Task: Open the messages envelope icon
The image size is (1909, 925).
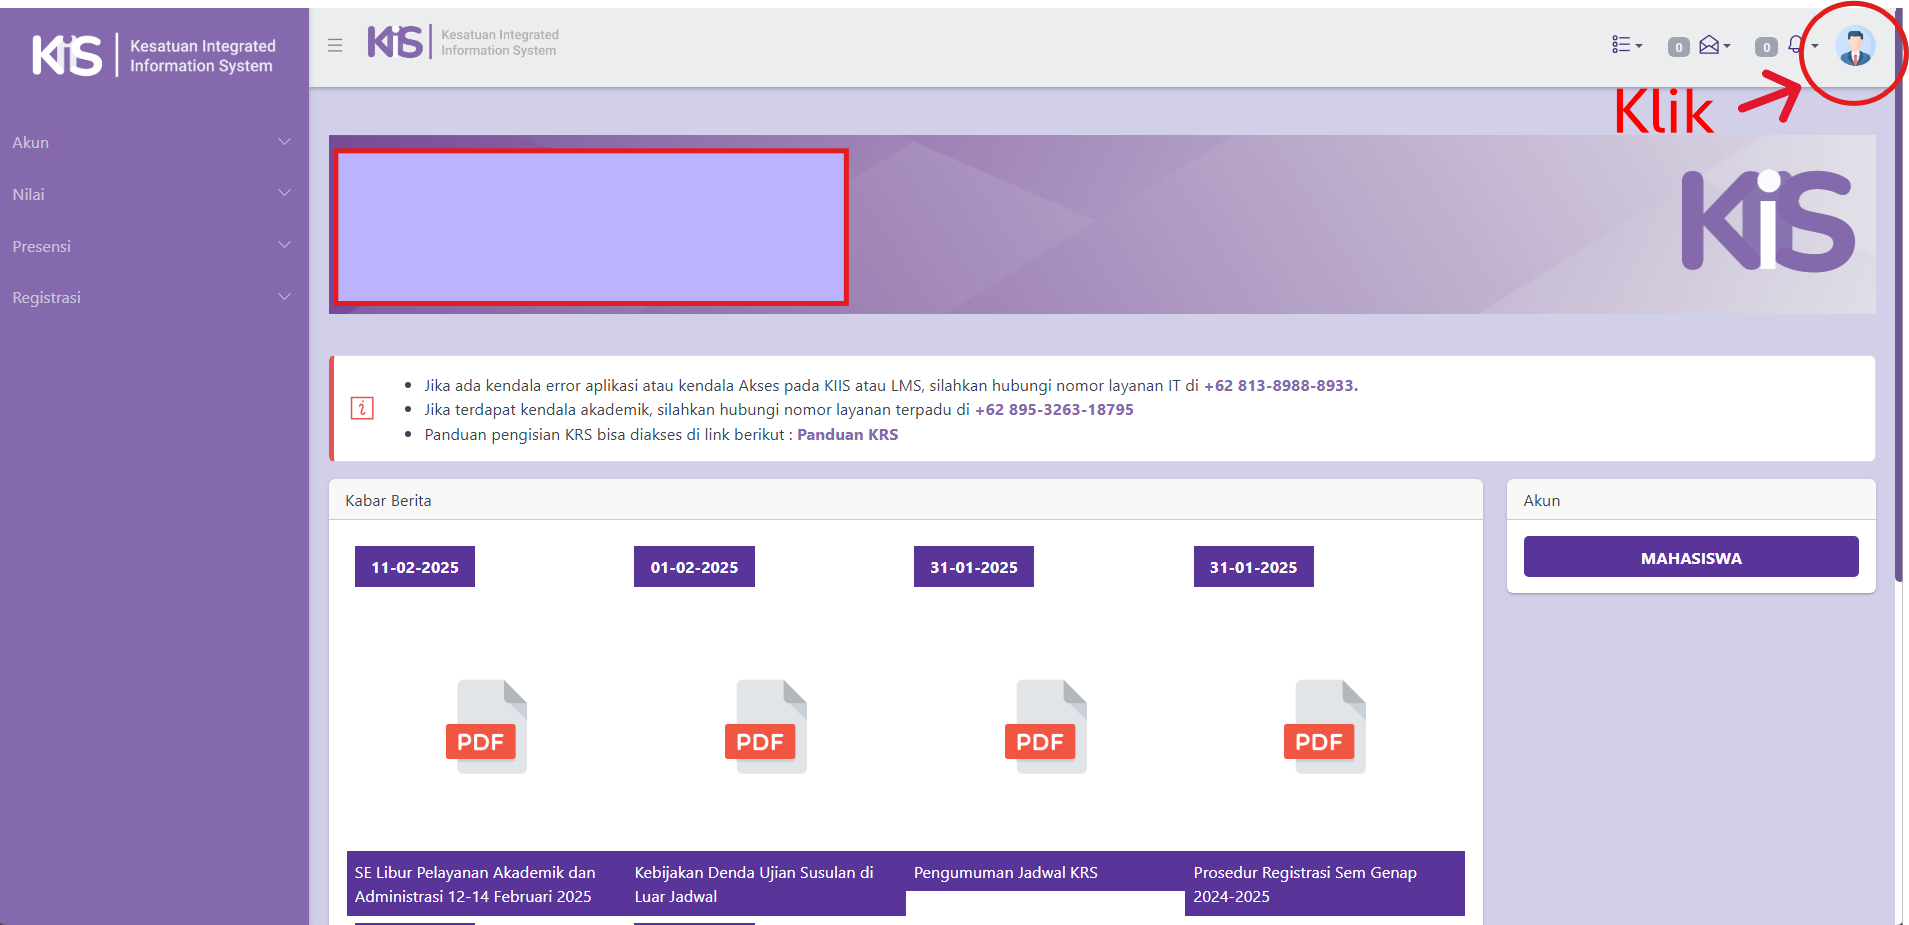Action: click(1709, 45)
